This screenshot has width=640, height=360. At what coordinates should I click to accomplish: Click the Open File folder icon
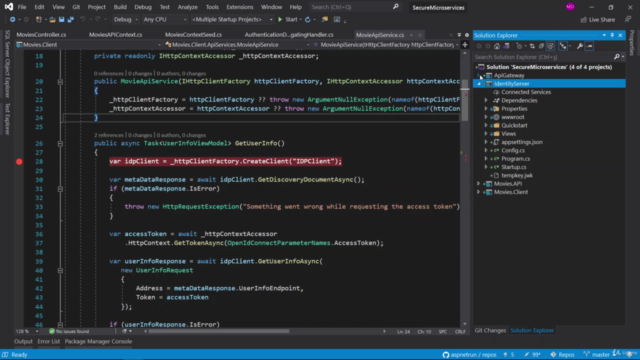(x=52, y=20)
